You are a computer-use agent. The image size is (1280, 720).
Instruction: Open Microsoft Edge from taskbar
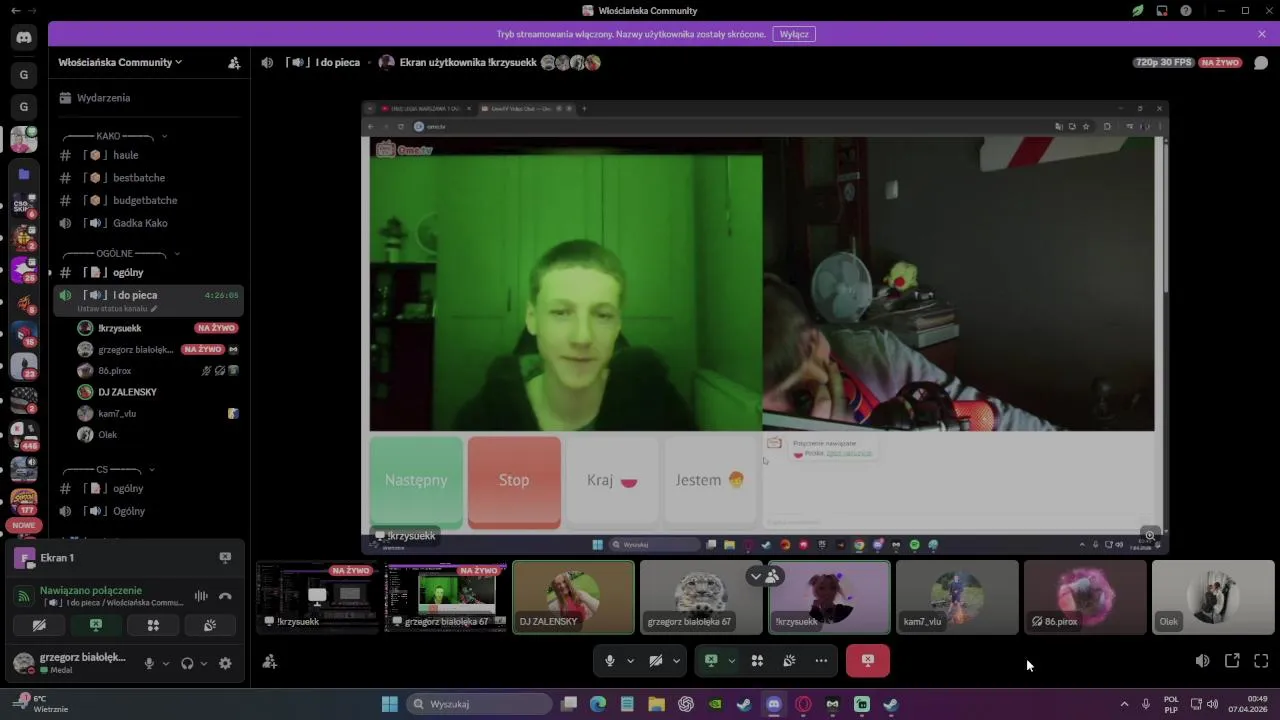click(x=598, y=704)
